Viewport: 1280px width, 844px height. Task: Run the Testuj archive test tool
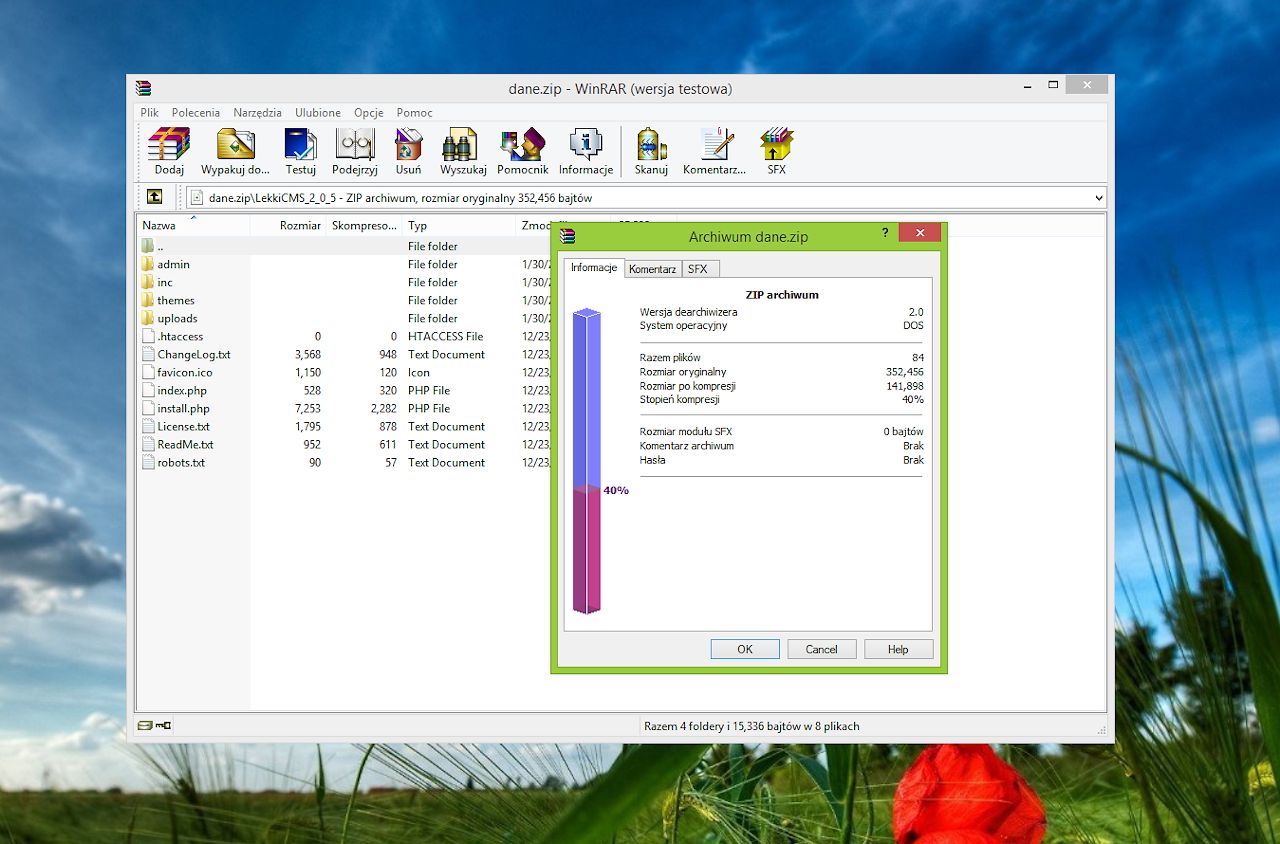point(300,145)
